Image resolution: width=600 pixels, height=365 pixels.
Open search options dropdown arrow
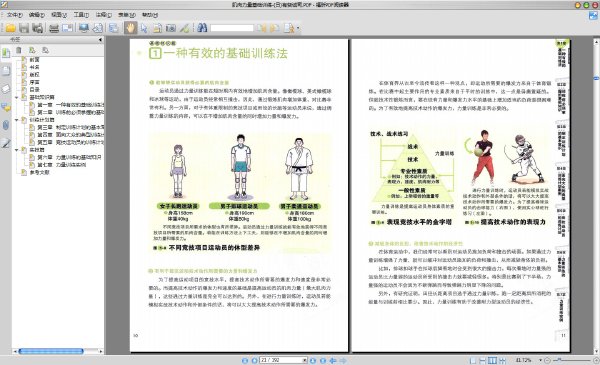tap(298, 28)
